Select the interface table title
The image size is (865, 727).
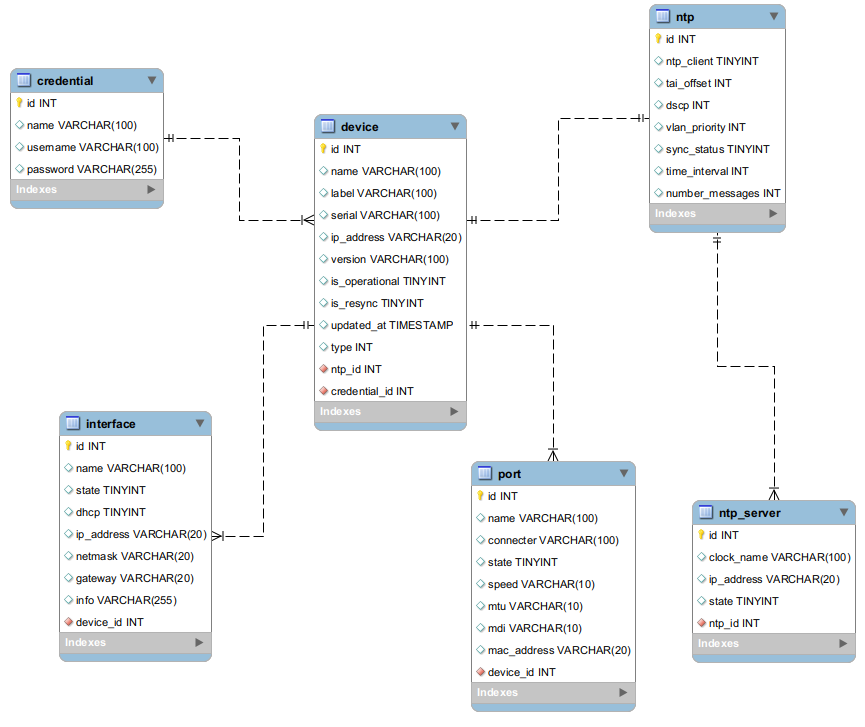pos(110,424)
